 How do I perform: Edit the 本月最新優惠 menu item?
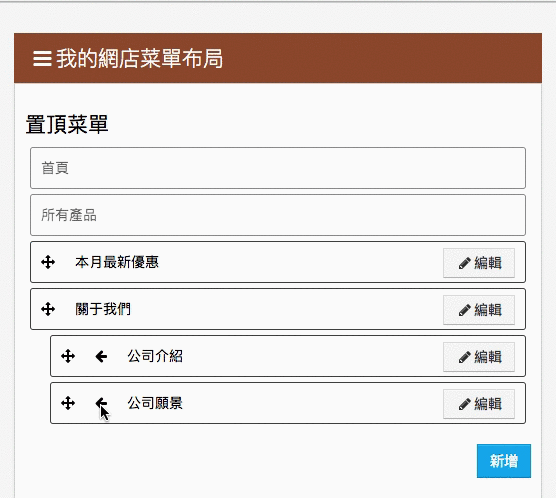click(479, 263)
